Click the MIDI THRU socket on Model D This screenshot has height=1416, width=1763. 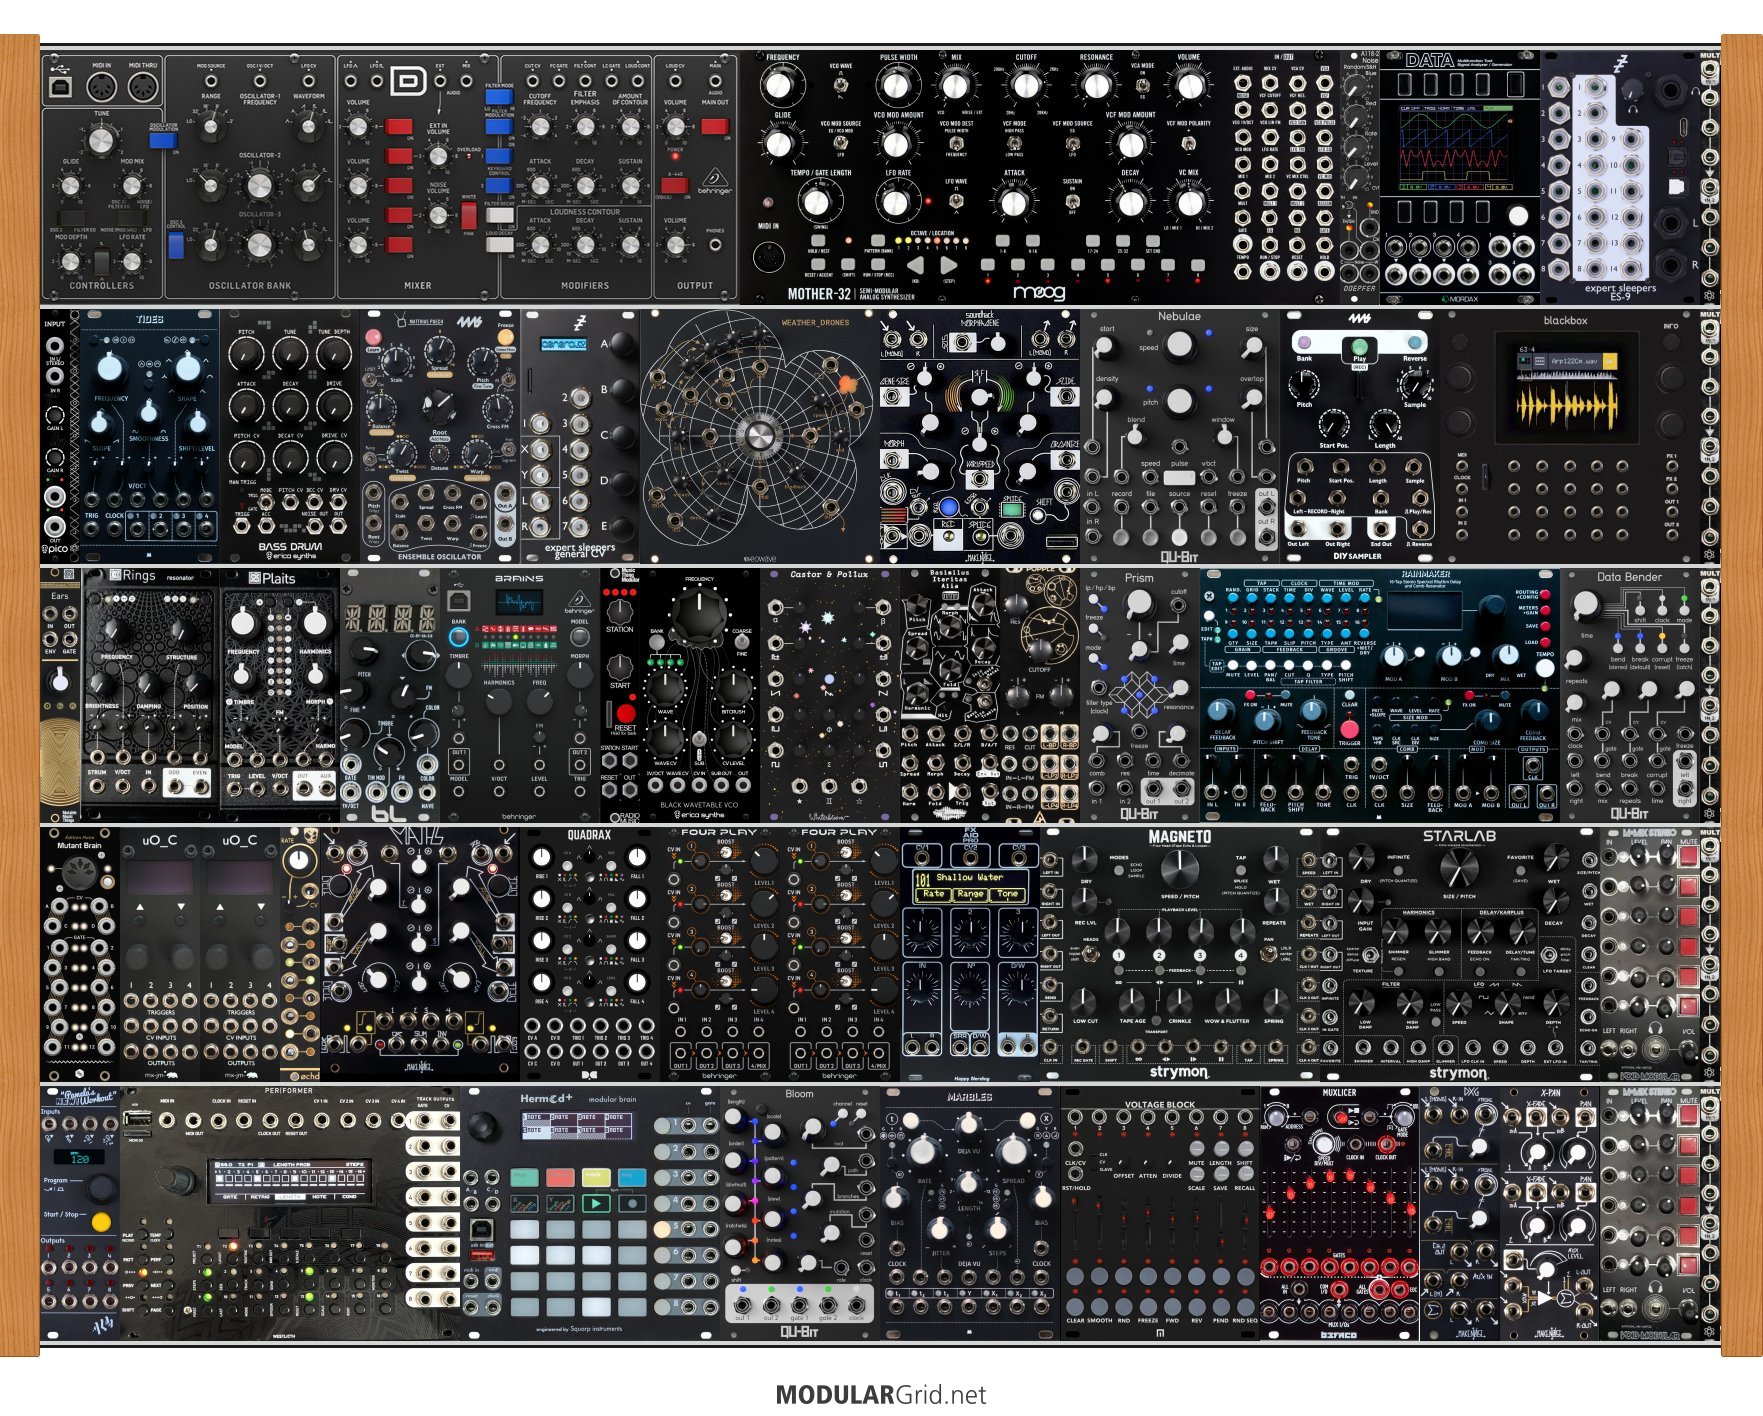[144, 88]
